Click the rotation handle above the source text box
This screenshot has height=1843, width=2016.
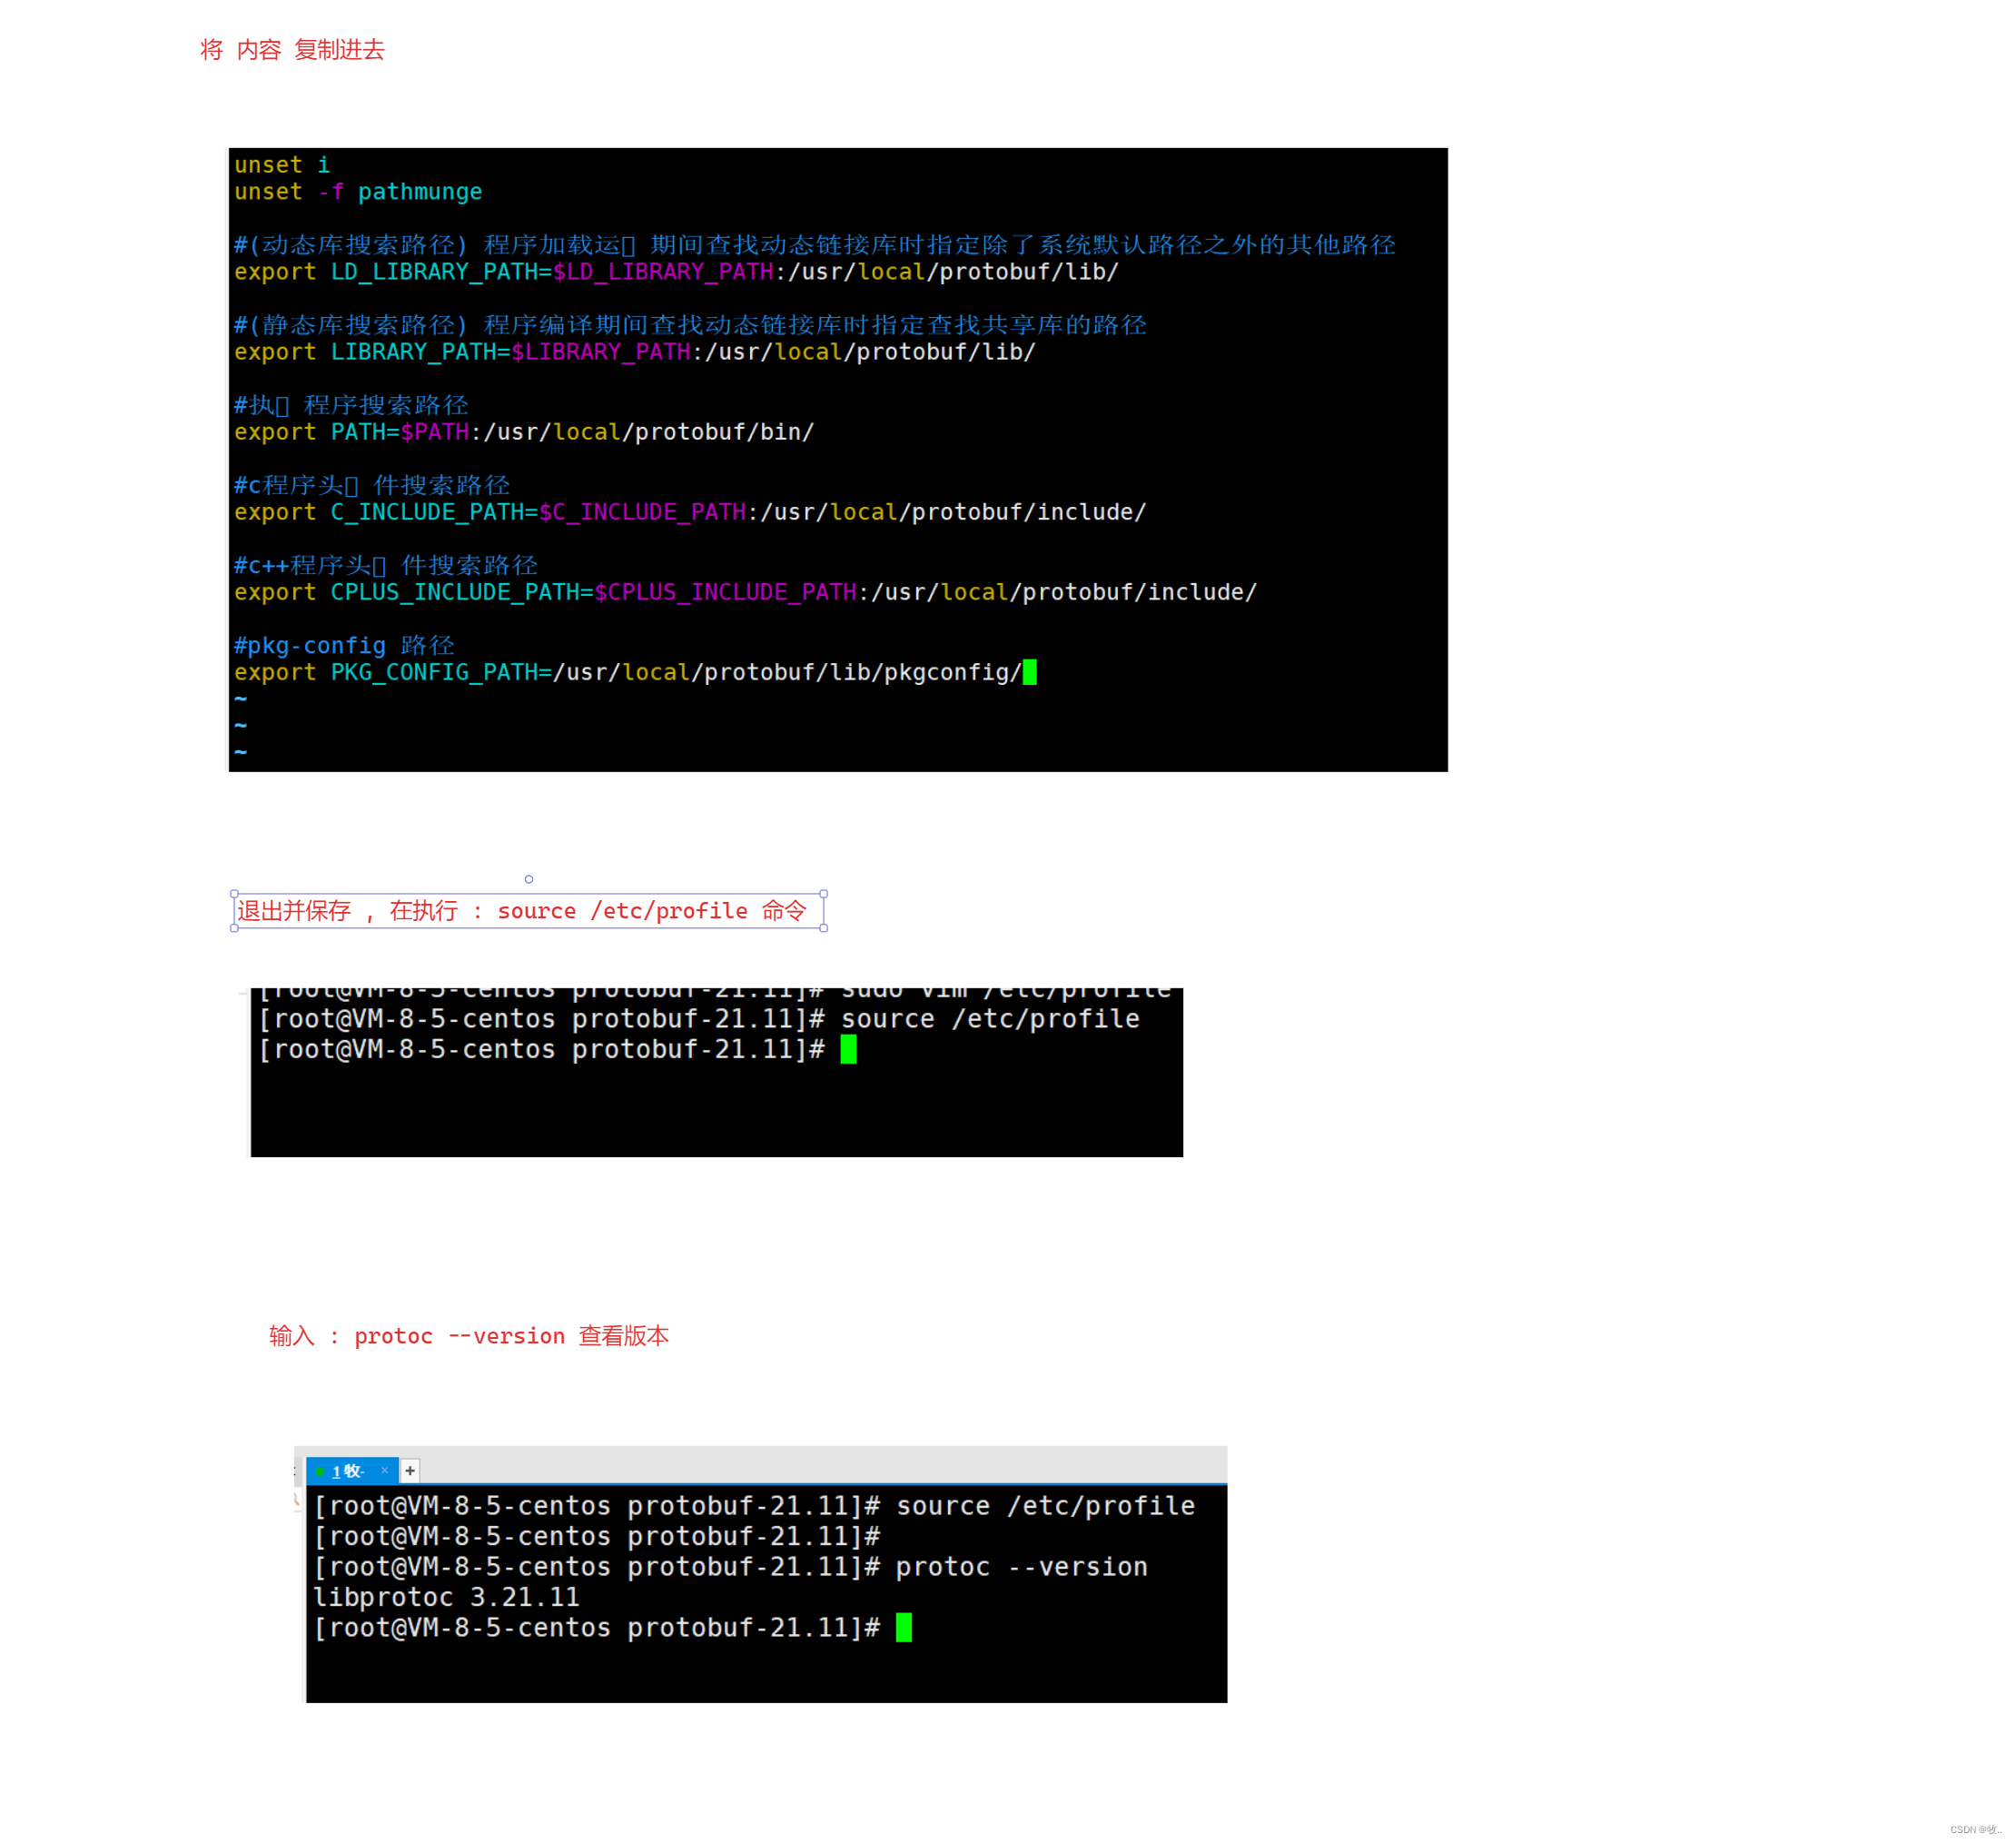pos(529,879)
